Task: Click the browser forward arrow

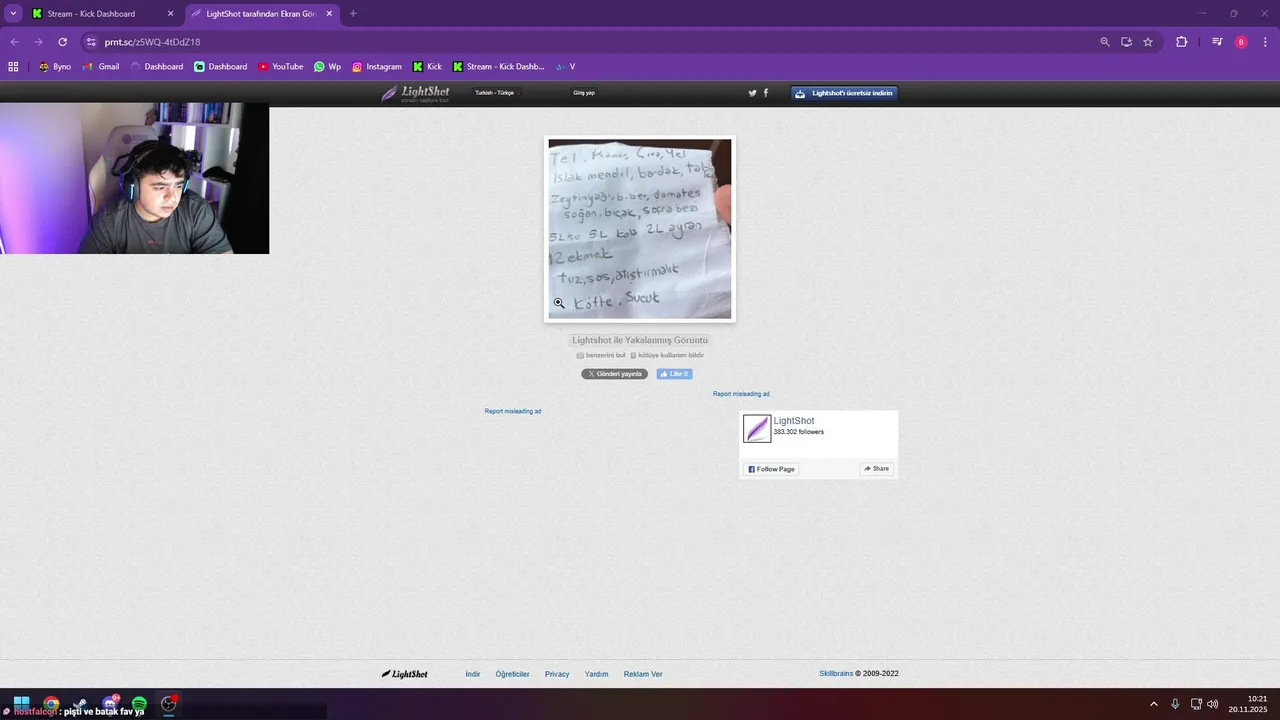Action: coord(38,42)
